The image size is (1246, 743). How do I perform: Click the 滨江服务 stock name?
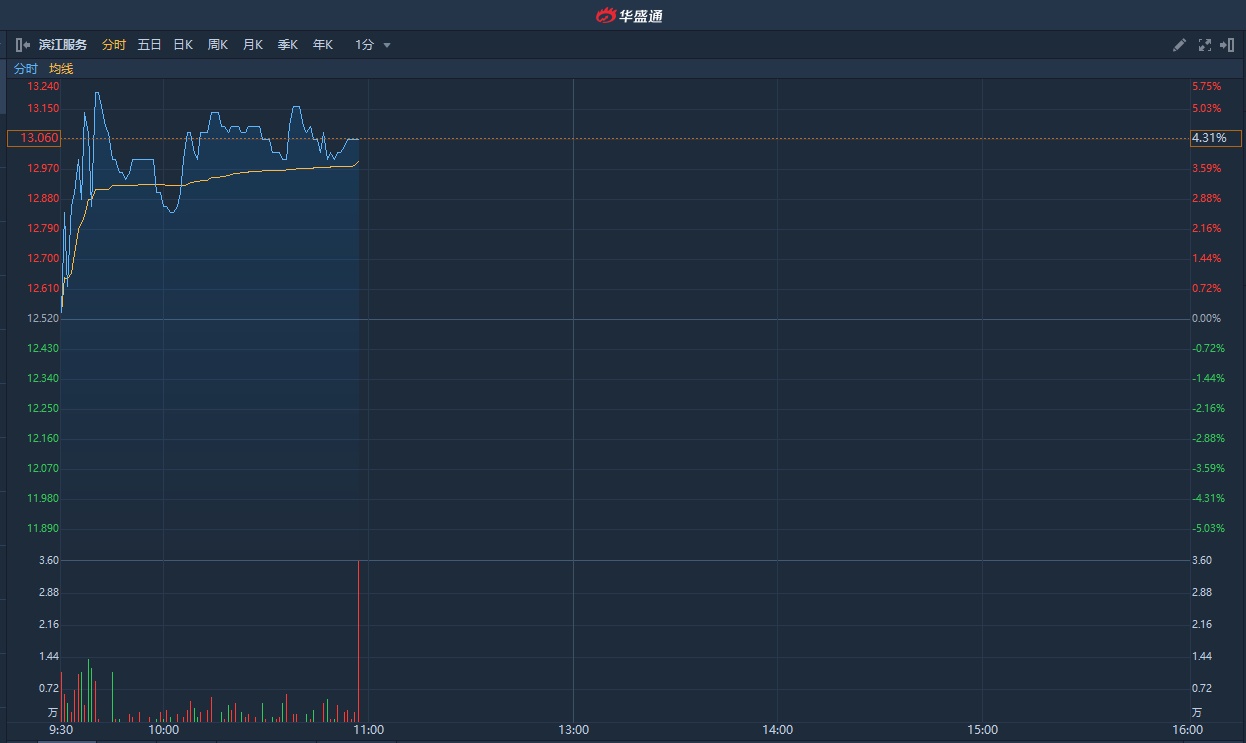pyautogui.click(x=63, y=45)
